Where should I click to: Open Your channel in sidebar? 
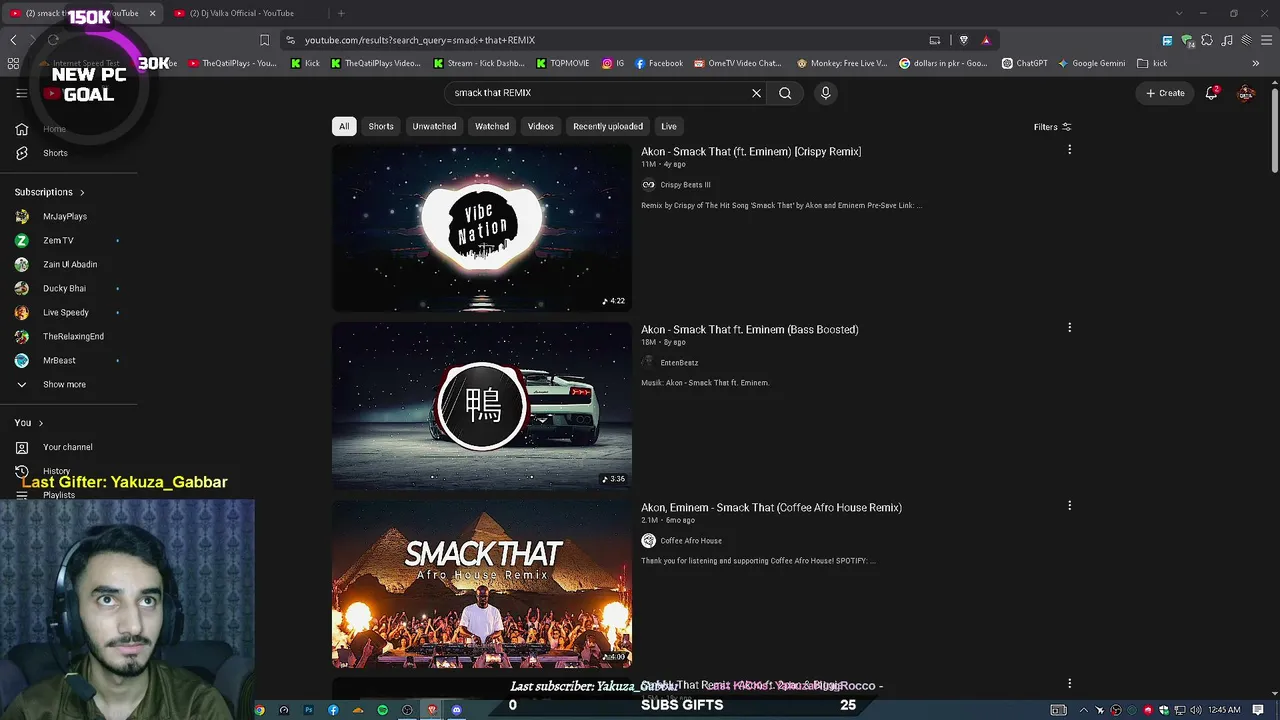67,447
